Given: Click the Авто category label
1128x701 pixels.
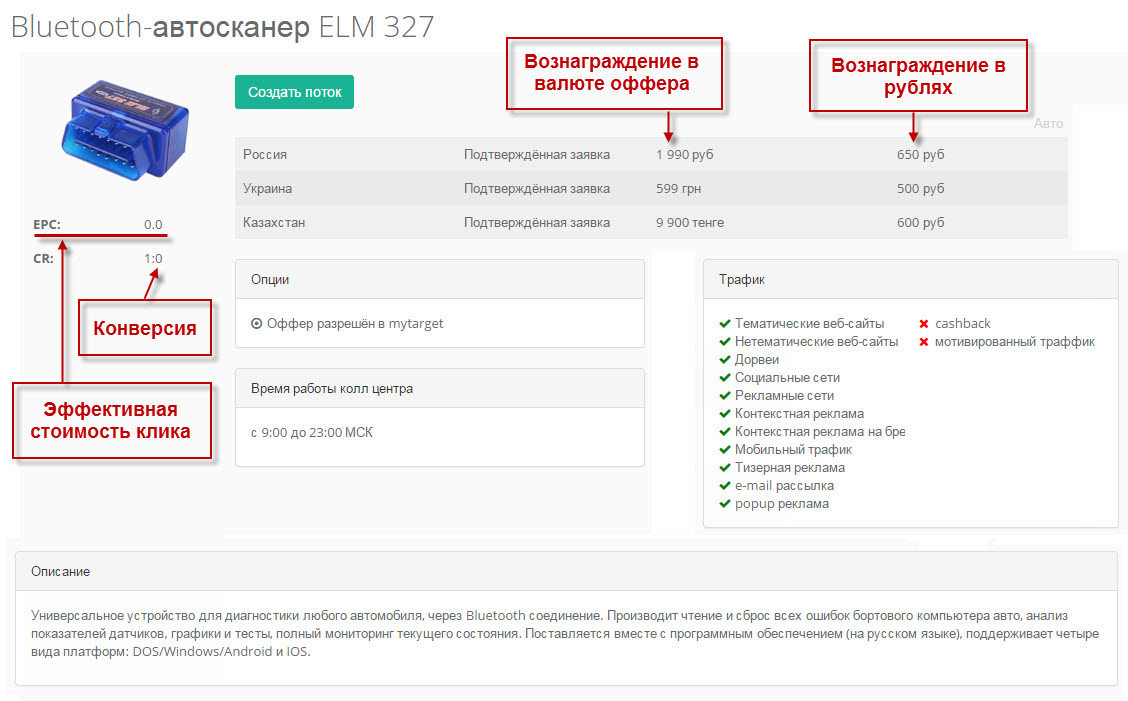Looking at the screenshot, I should click(1048, 124).
